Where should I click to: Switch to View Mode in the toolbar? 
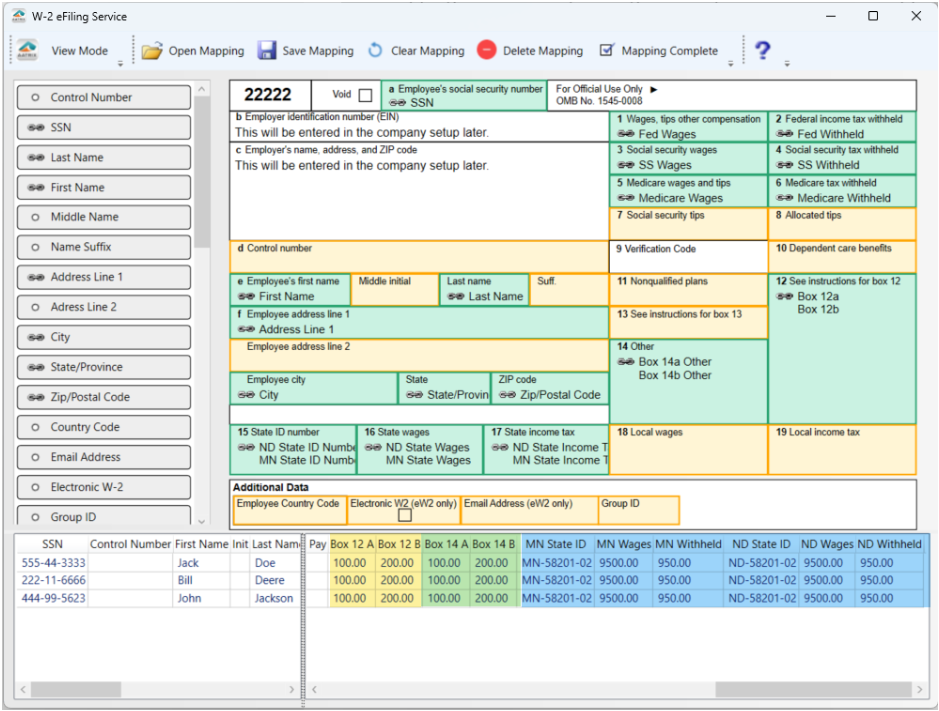tap(79, 51)
